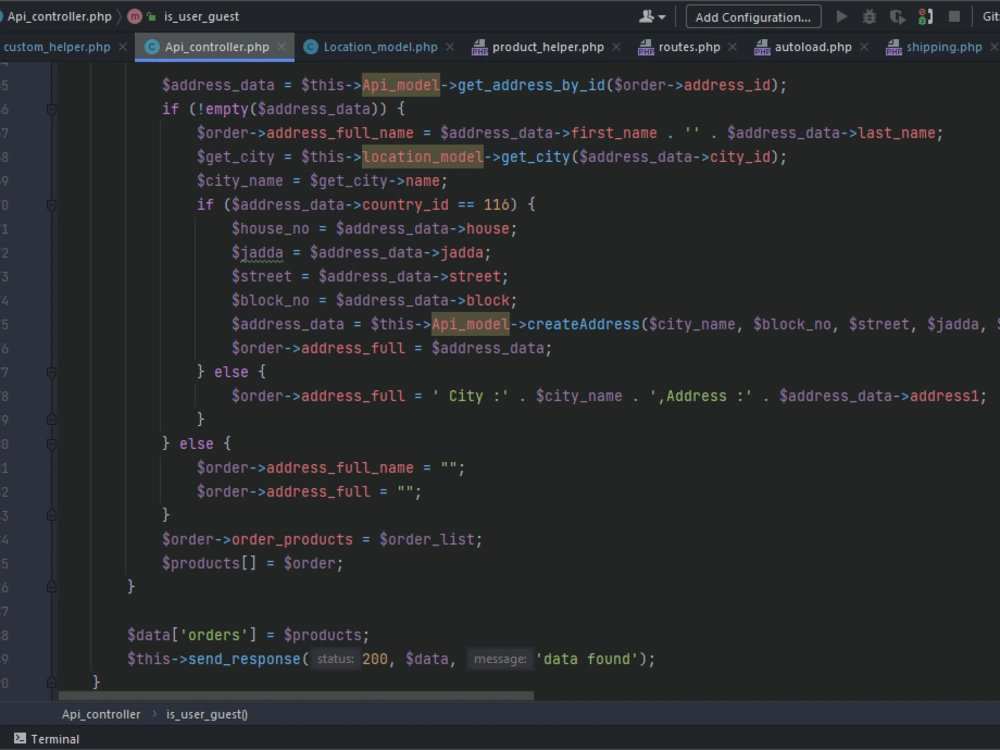Click is_user_guest method in top breadcrumb
This screenshot has width=1000, height=750.
[202, 17]
